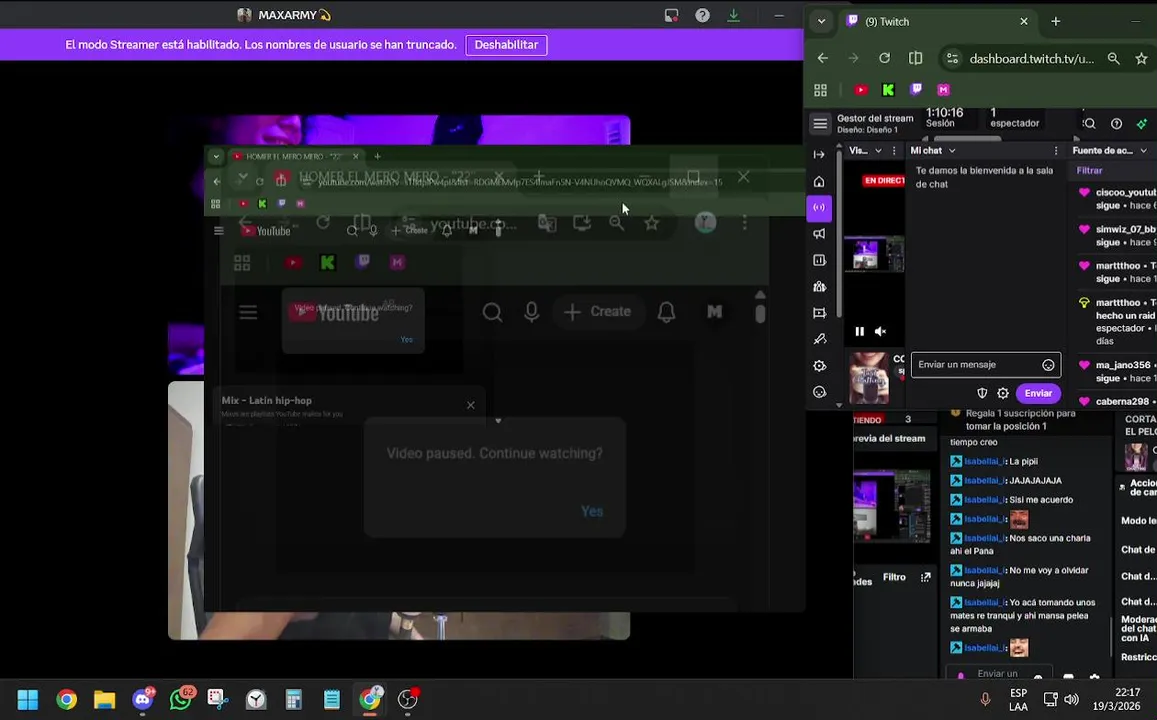
Task: Collapse the Twitch sidebar using the arrow icon
Action: (x=819, y=154)
